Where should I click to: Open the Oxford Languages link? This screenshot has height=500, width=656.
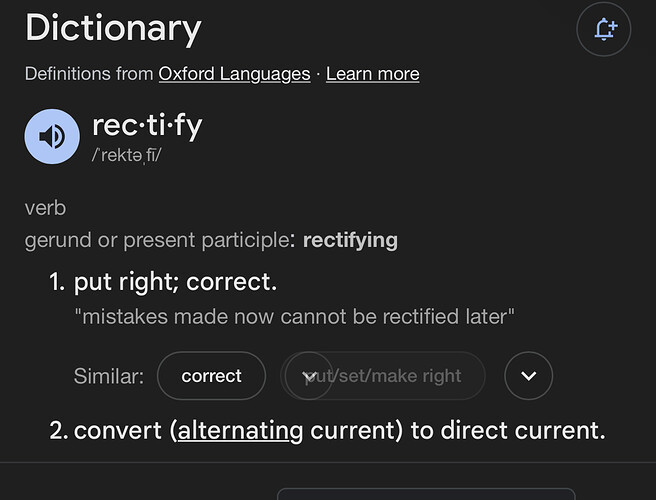click(234, 74)
